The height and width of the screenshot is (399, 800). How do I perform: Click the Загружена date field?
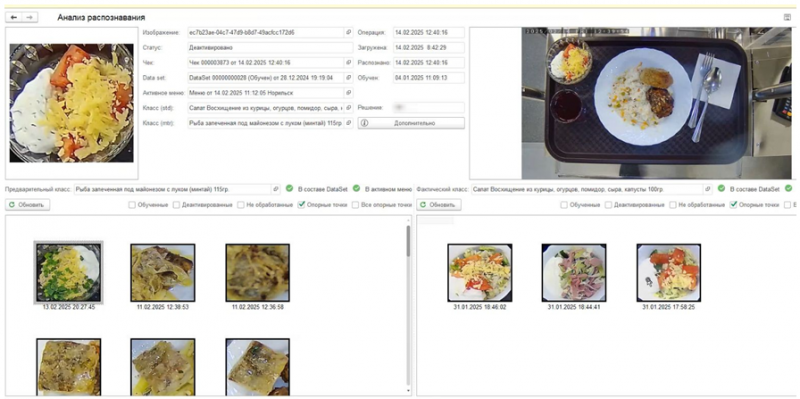tap(429, 47)
